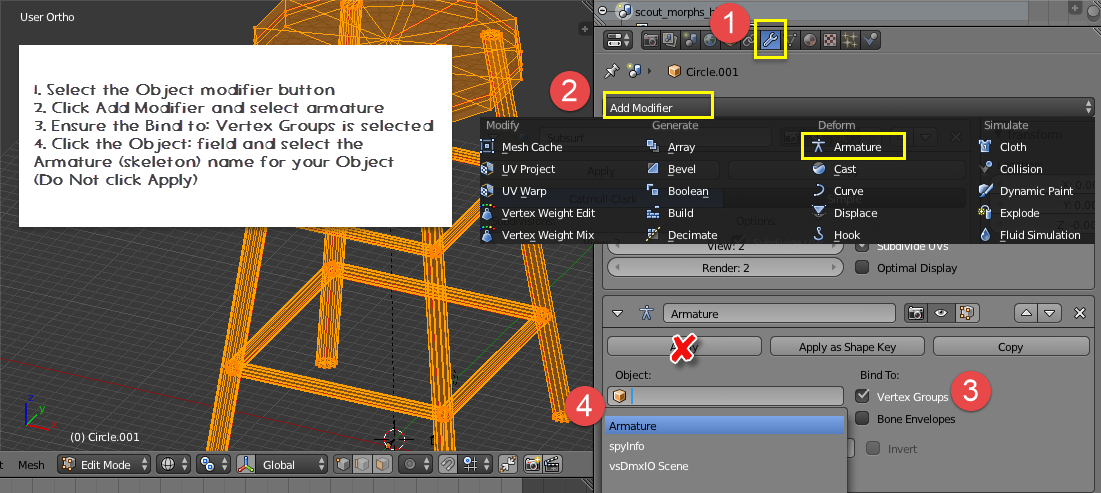
Task: Open the snap element dropdown
Action: click(x=475, y=464)
